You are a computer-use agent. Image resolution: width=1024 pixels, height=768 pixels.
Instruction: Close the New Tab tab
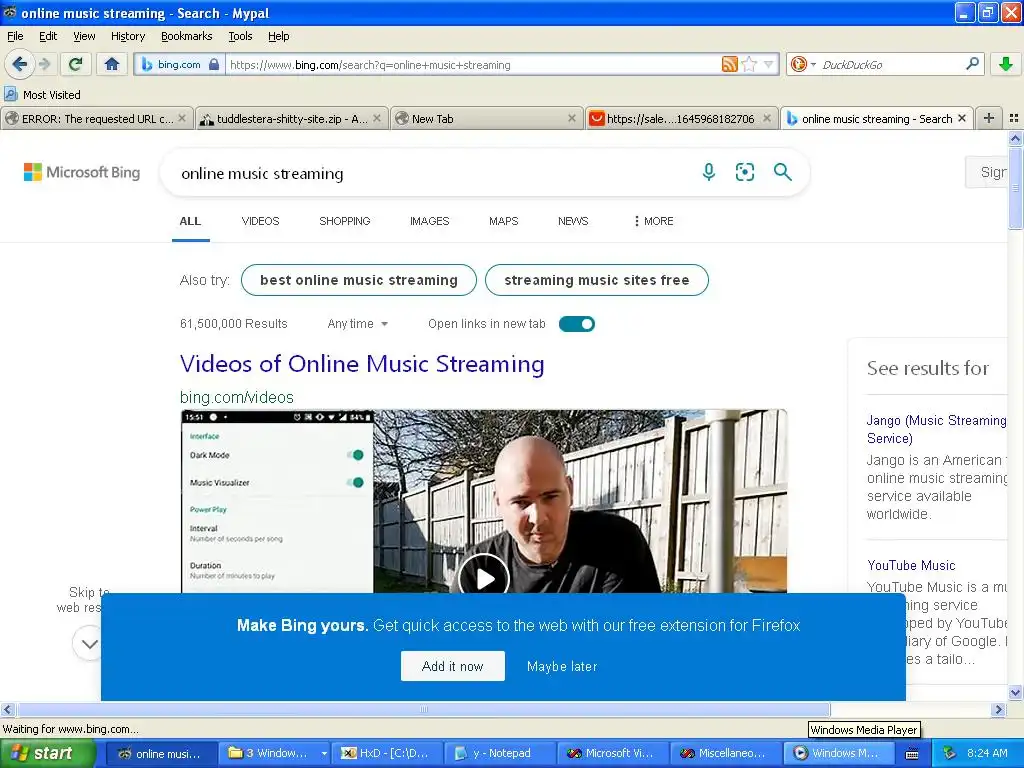(x=571, y=118)
